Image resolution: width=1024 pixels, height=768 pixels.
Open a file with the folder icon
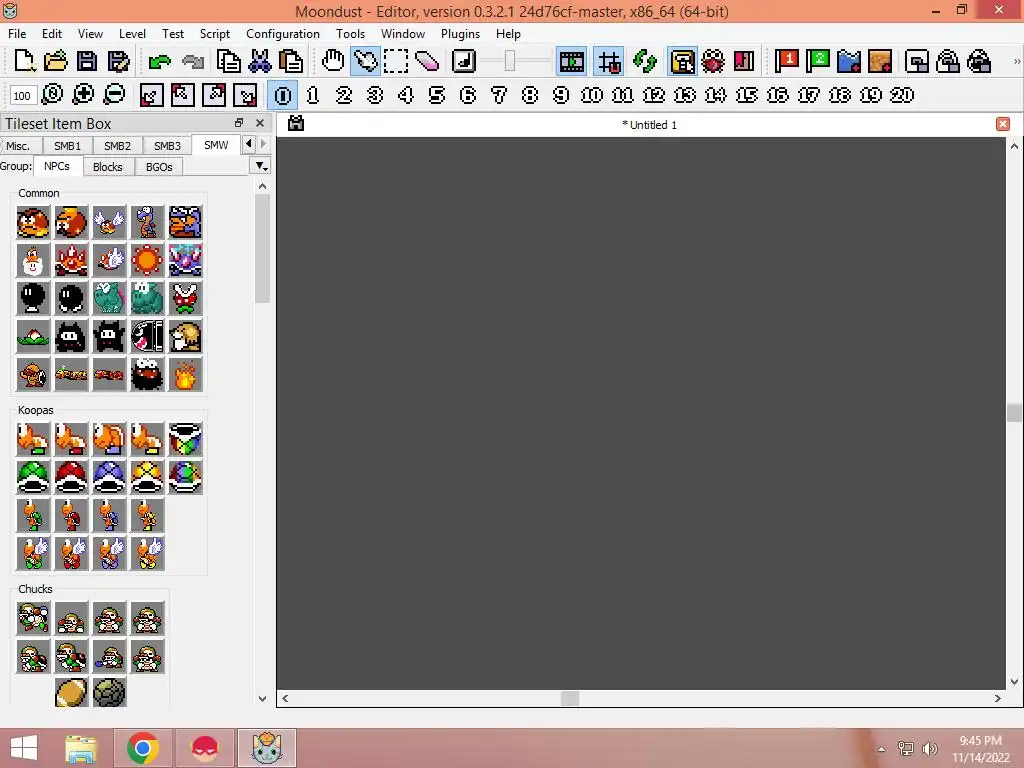(x=56, y=61)
